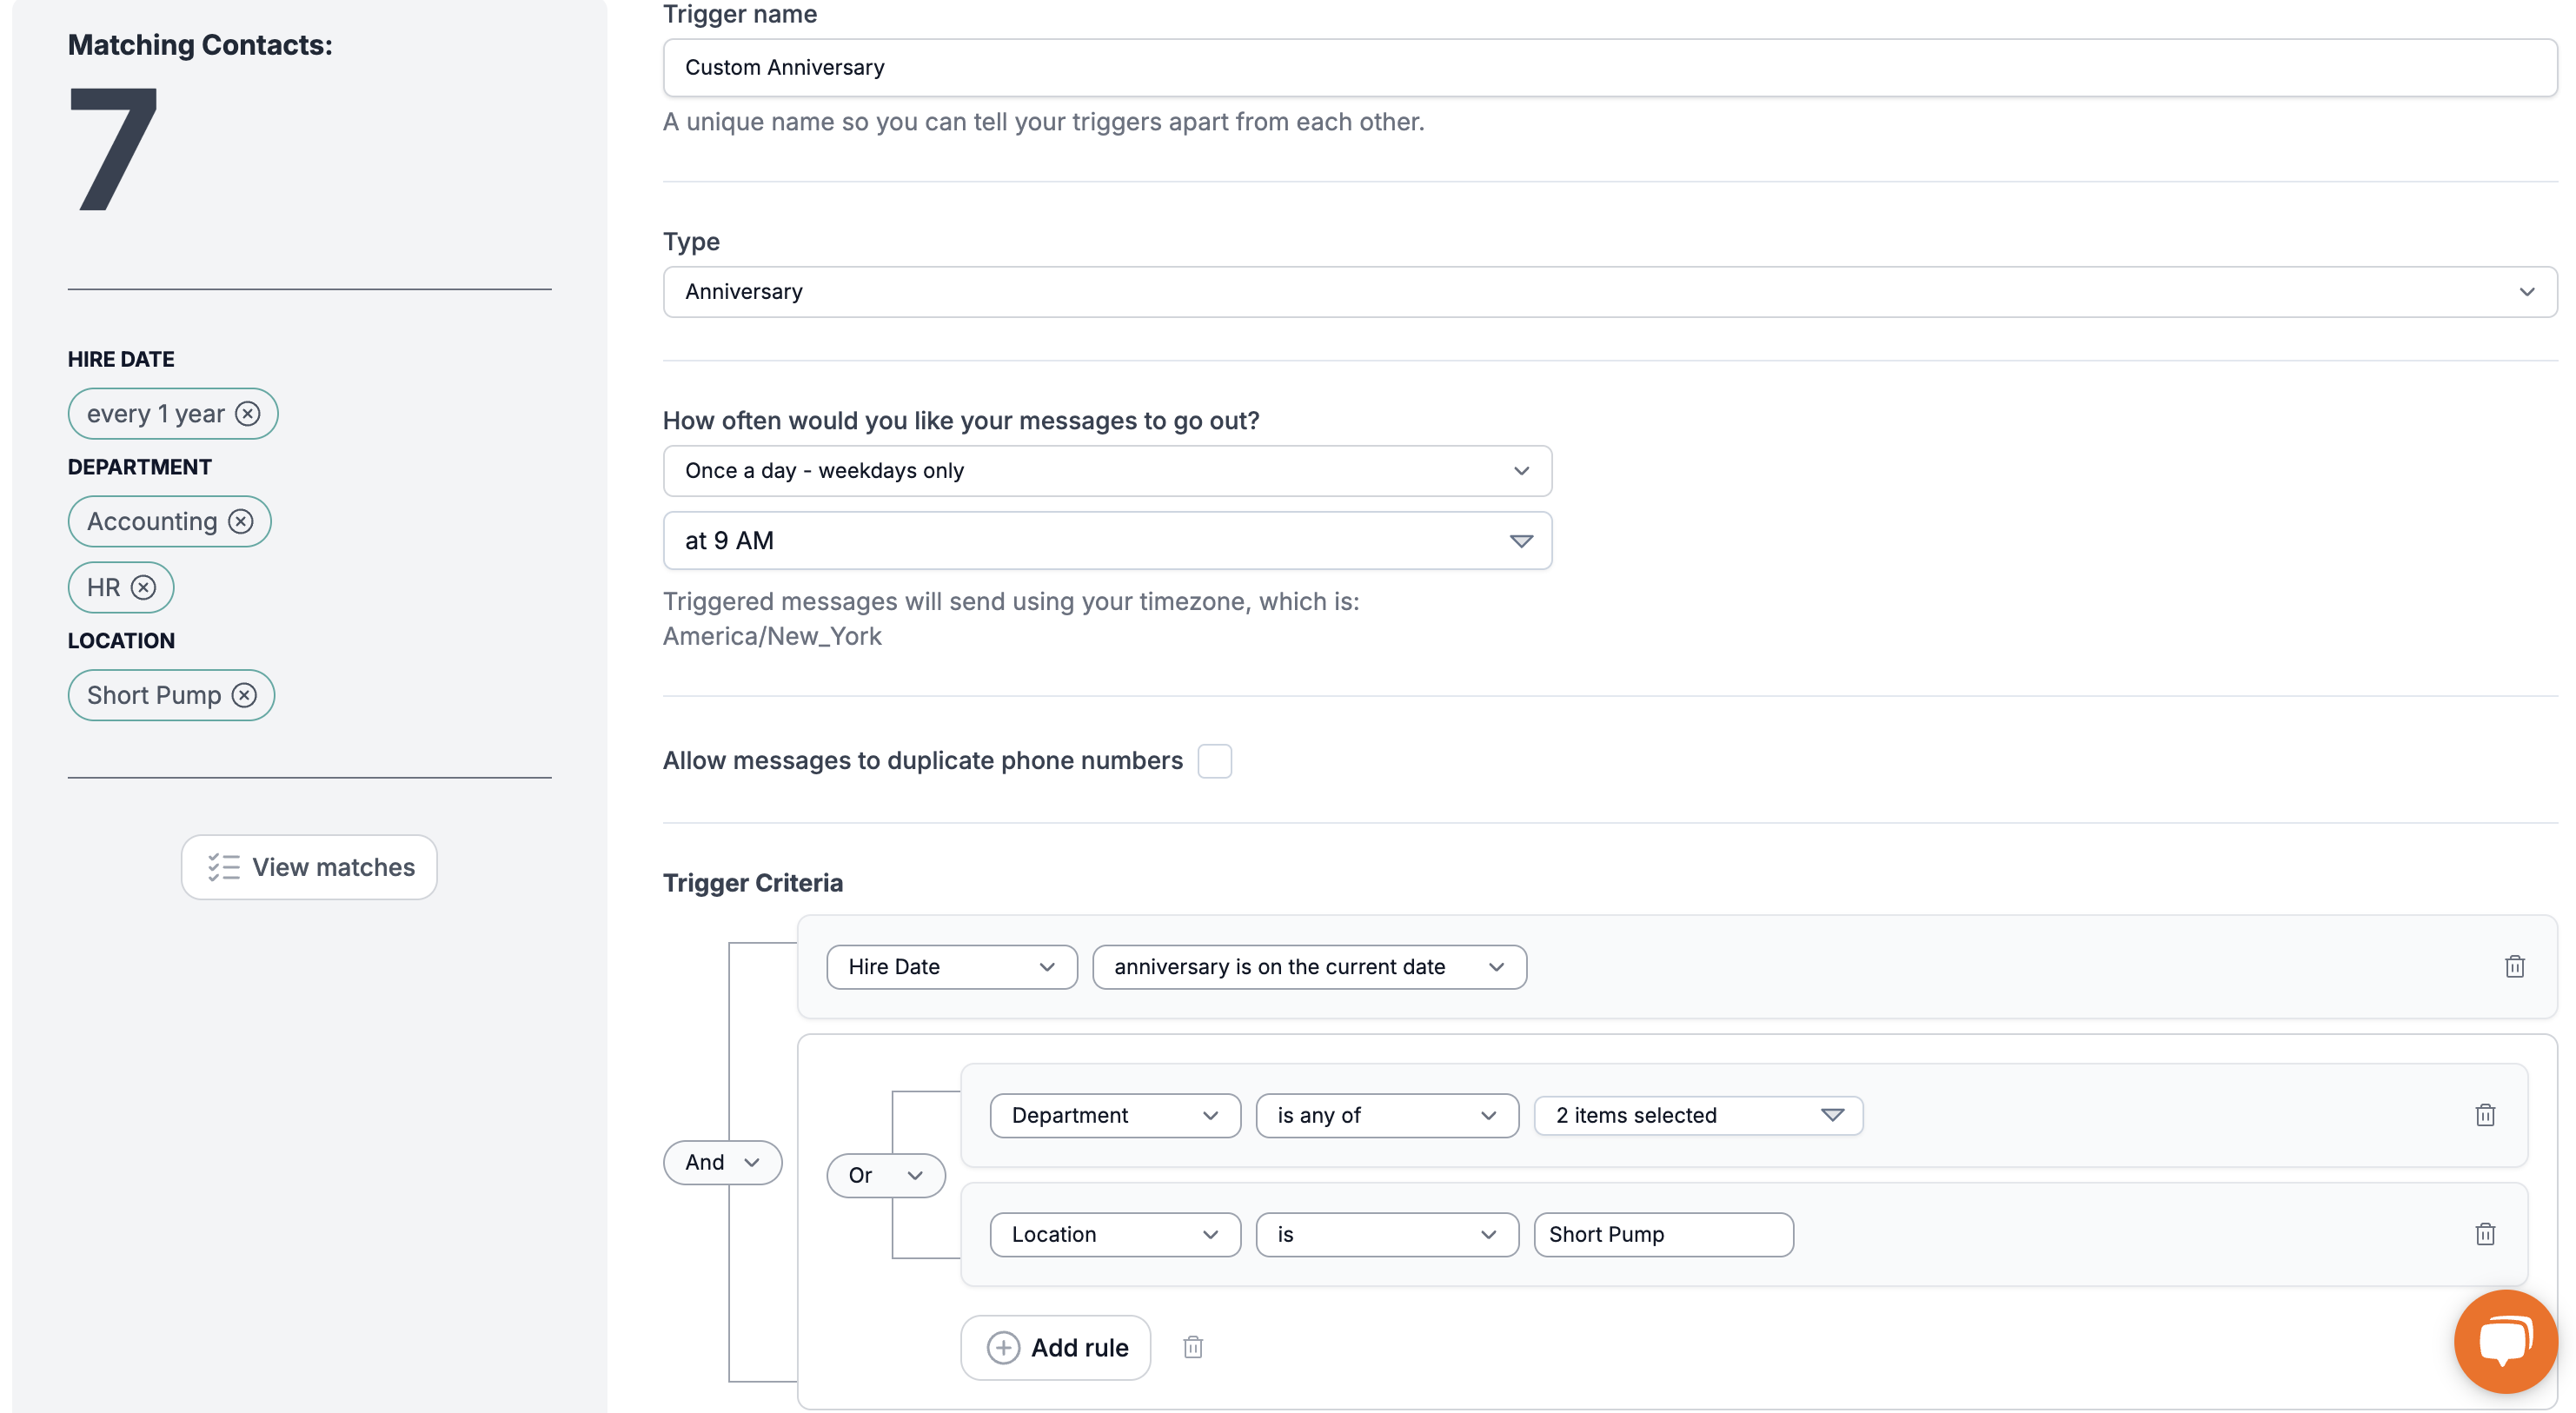Click the HR chip label

pyautogui.click(x=104, y=587)
